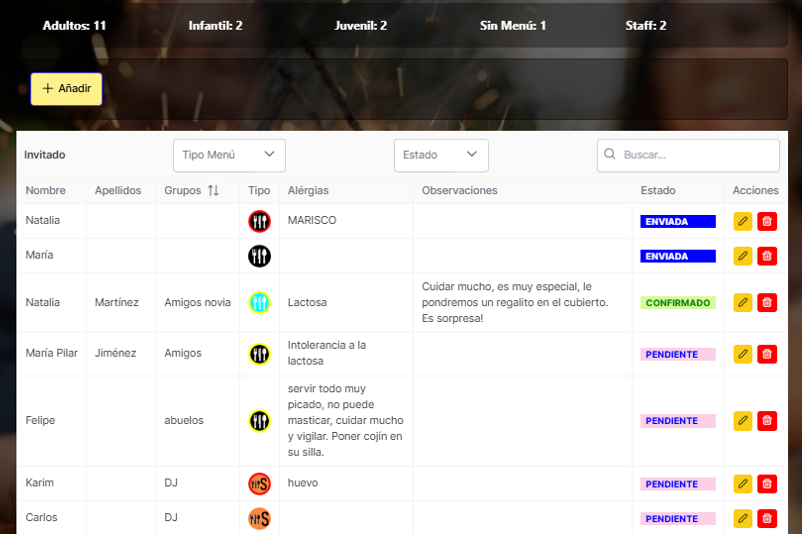
Task: Click Felipe's note about servir todo muy picado
Action: pos(345,420)
